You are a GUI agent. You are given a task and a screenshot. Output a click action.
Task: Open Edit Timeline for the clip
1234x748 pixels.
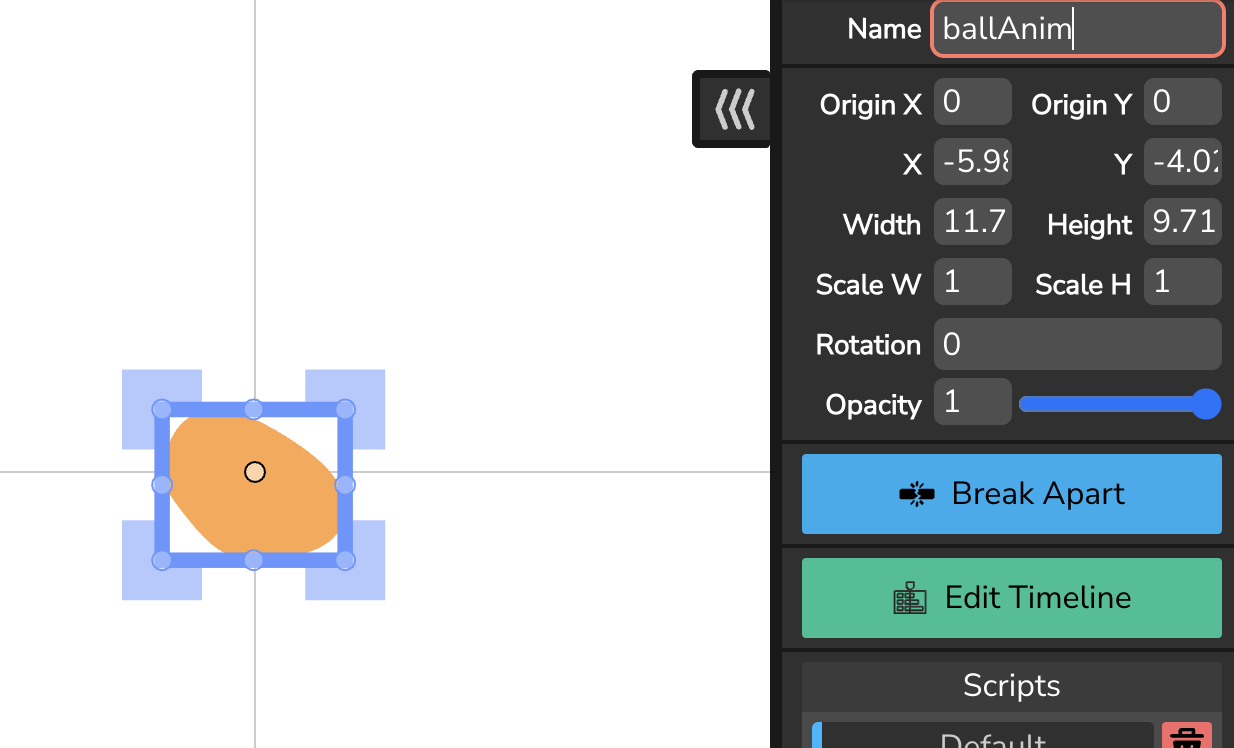[x=1012, y=598]
